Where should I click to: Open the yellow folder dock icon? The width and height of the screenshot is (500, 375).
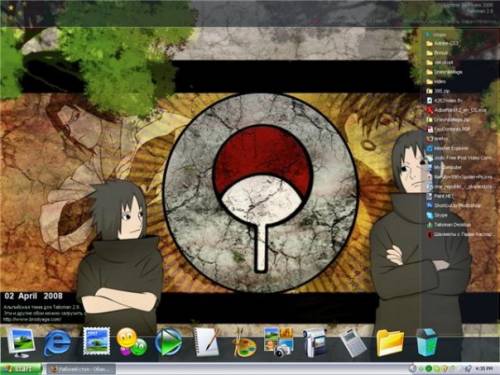point(390,343)
